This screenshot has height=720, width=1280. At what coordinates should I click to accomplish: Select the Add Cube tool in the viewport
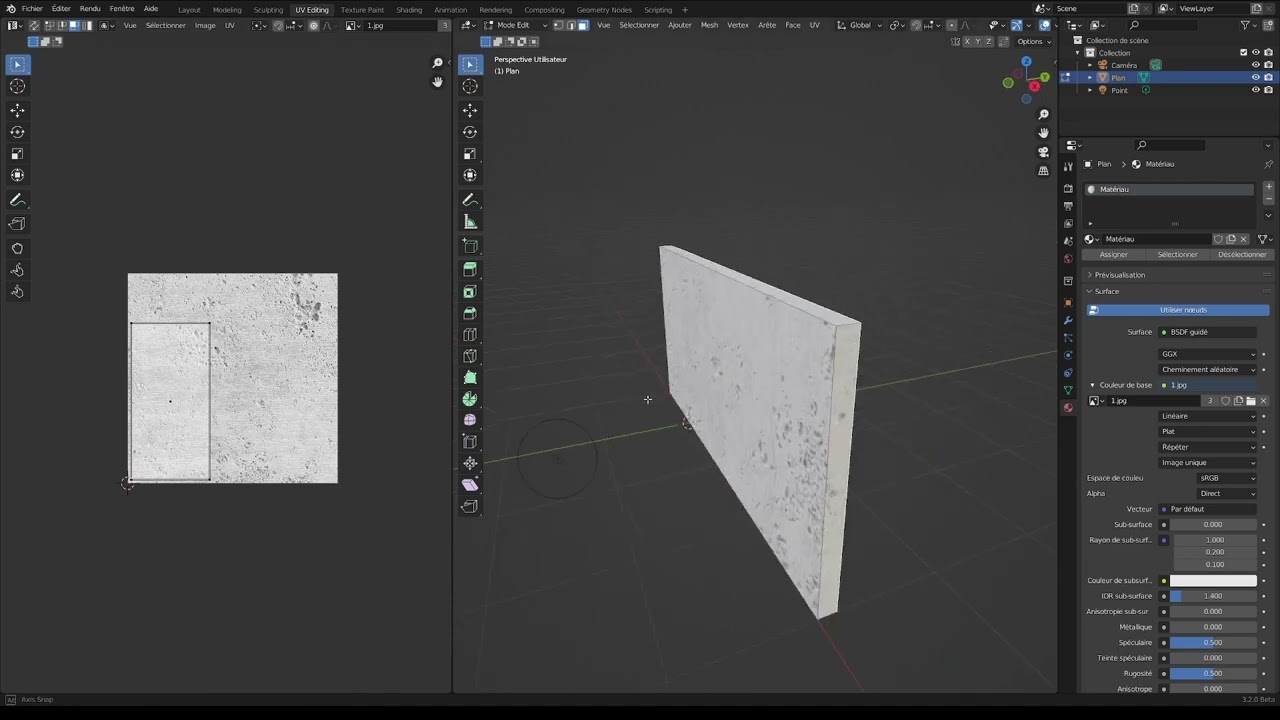pyautogui.click(x=470, y=246)
